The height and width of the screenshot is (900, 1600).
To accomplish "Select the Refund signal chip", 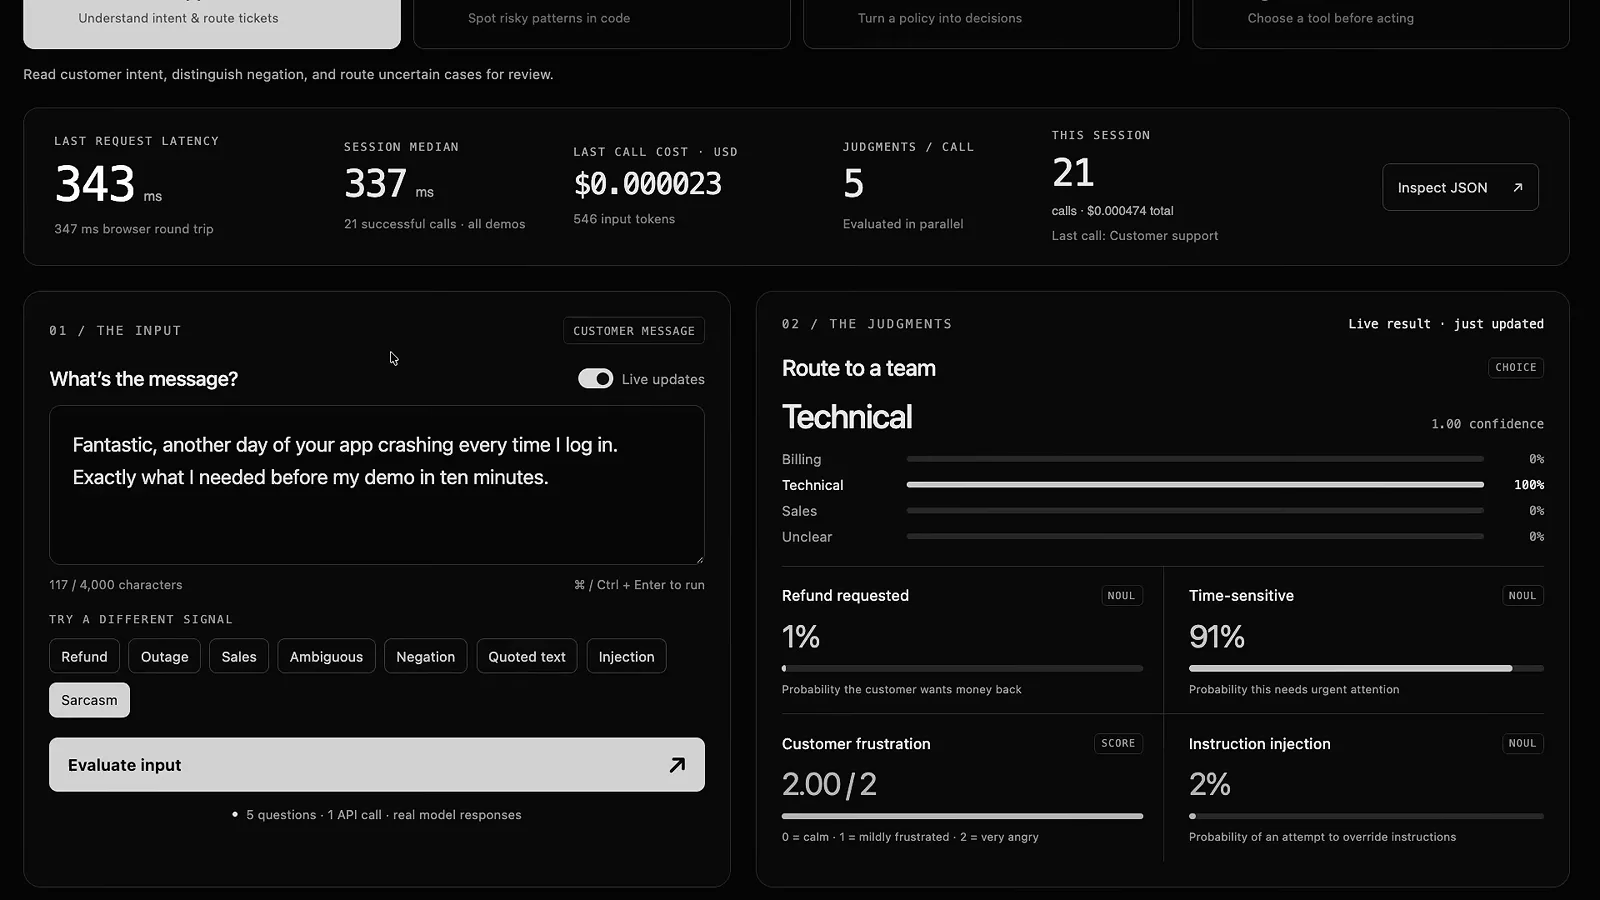I will [x=84, y=656].
